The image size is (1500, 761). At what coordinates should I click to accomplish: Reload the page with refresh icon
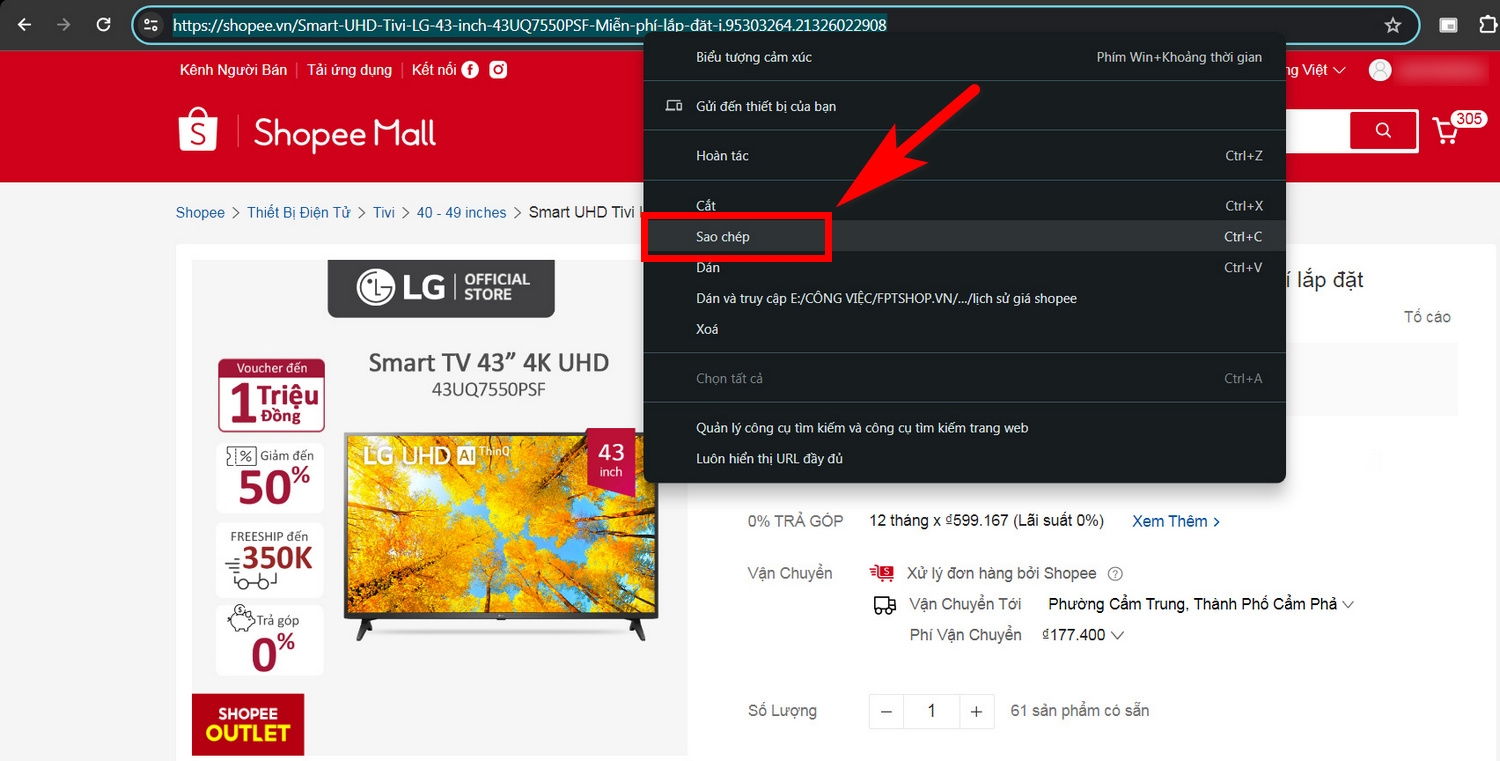(x=103, y=25)
